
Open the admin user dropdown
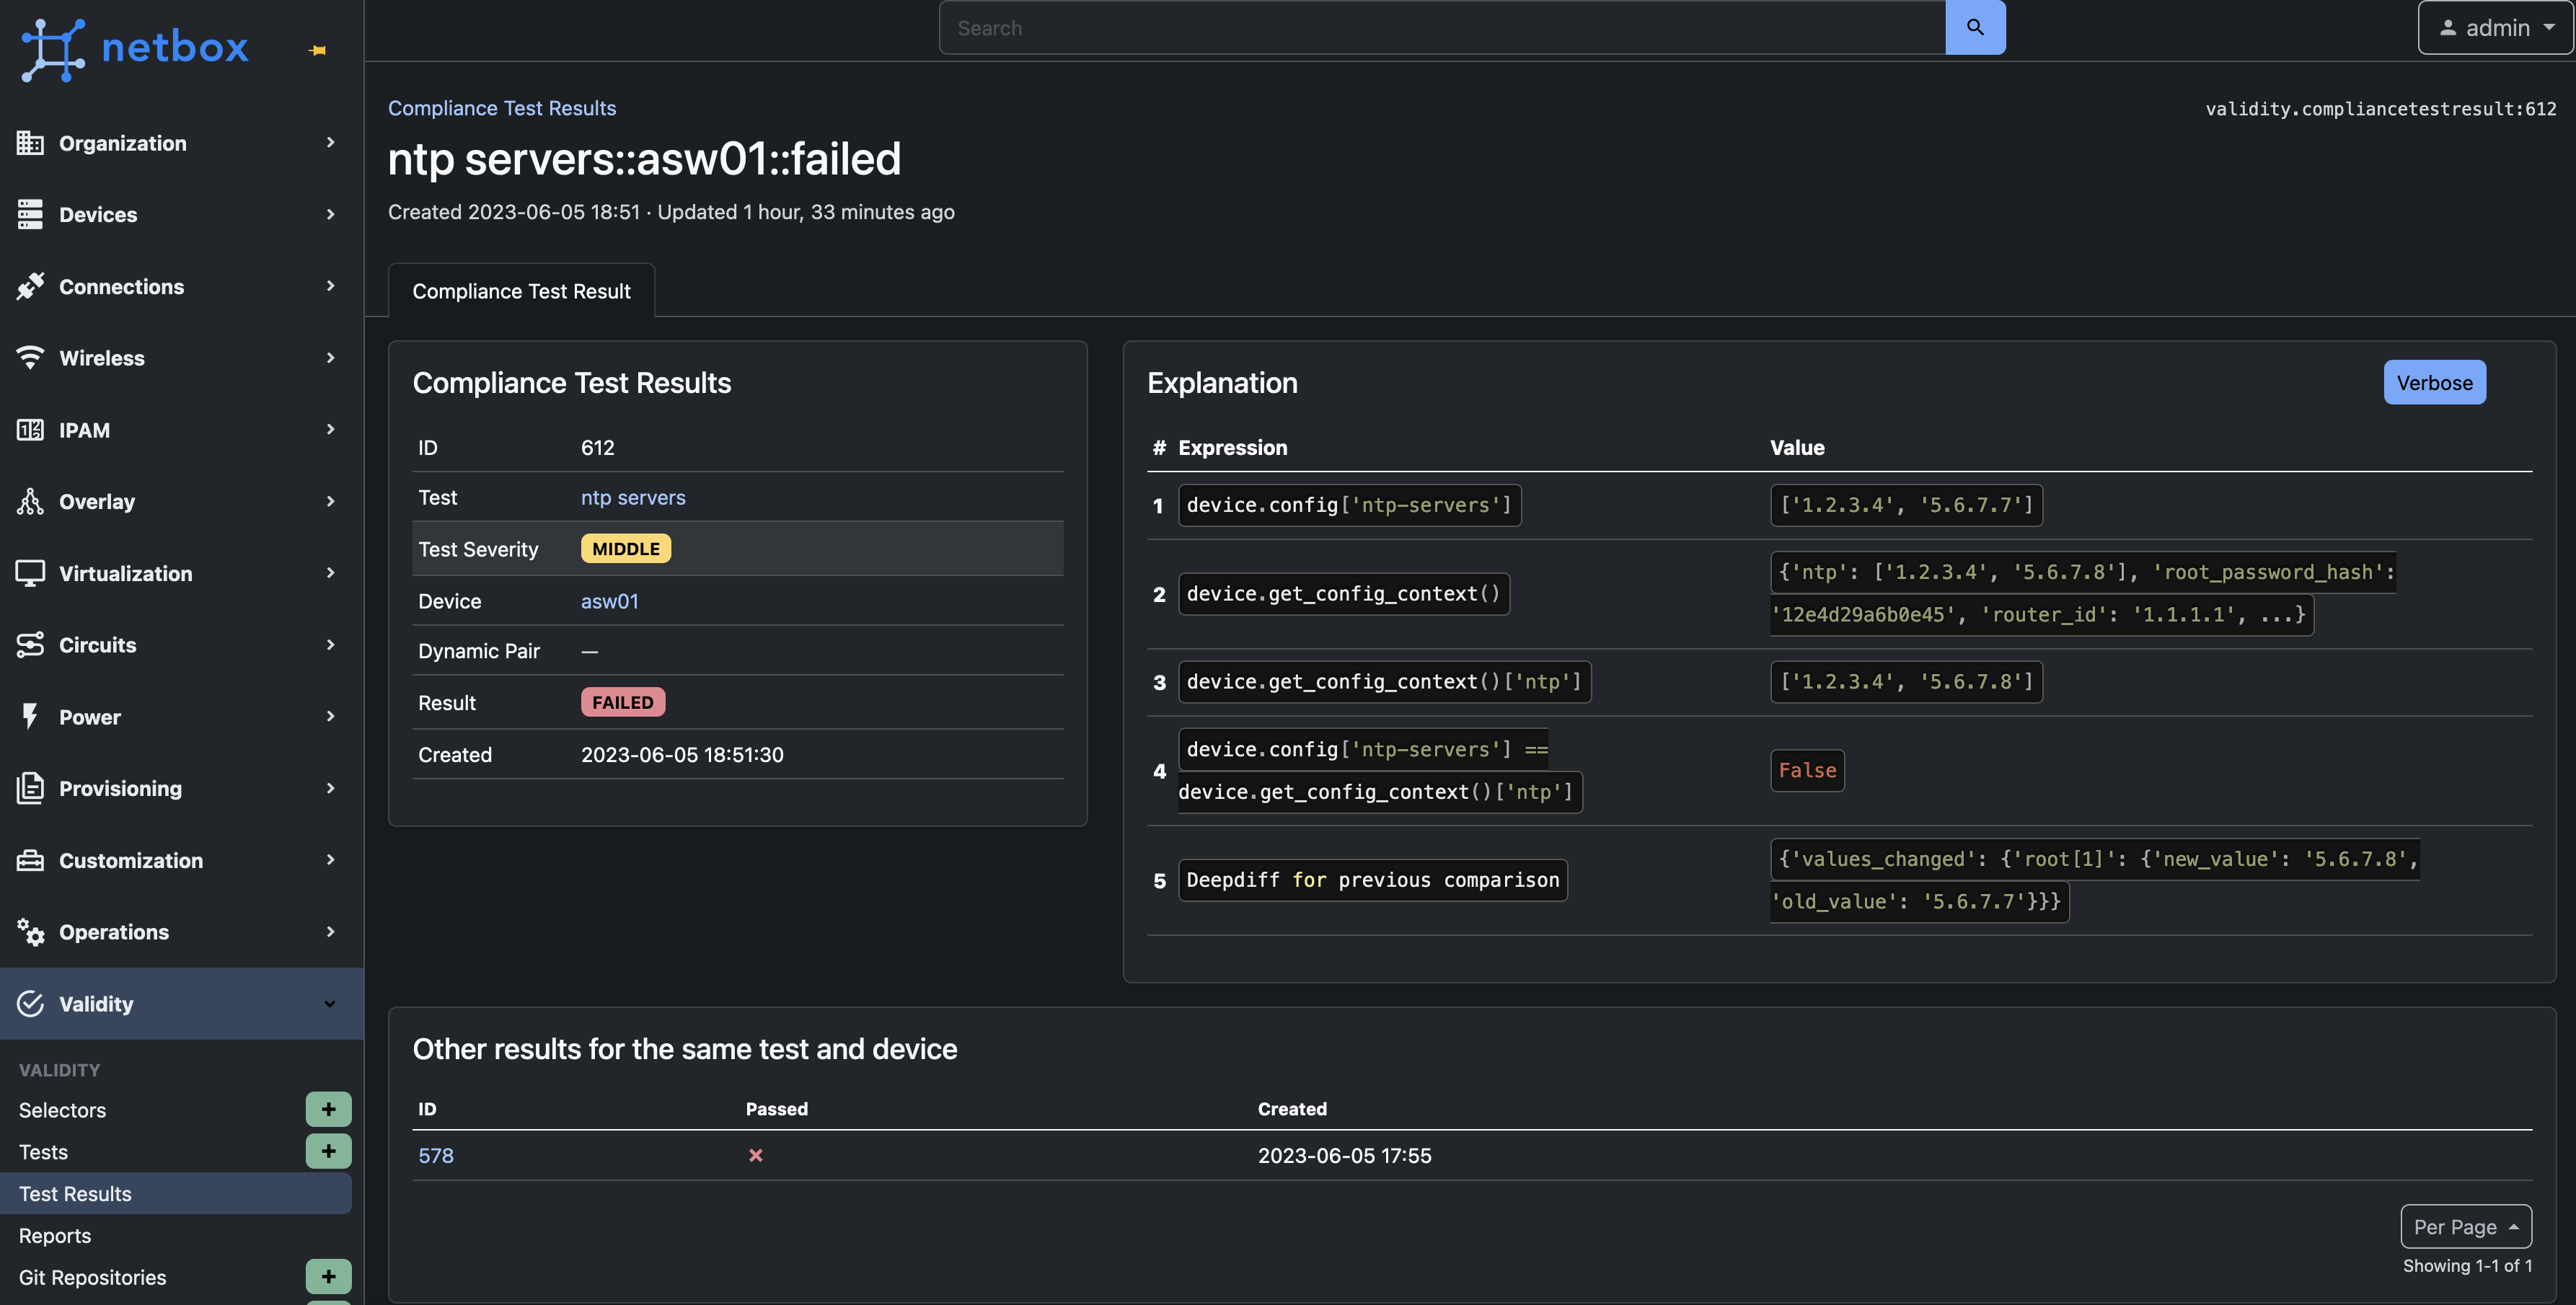pyautogui.click(x=2495, y=28)
